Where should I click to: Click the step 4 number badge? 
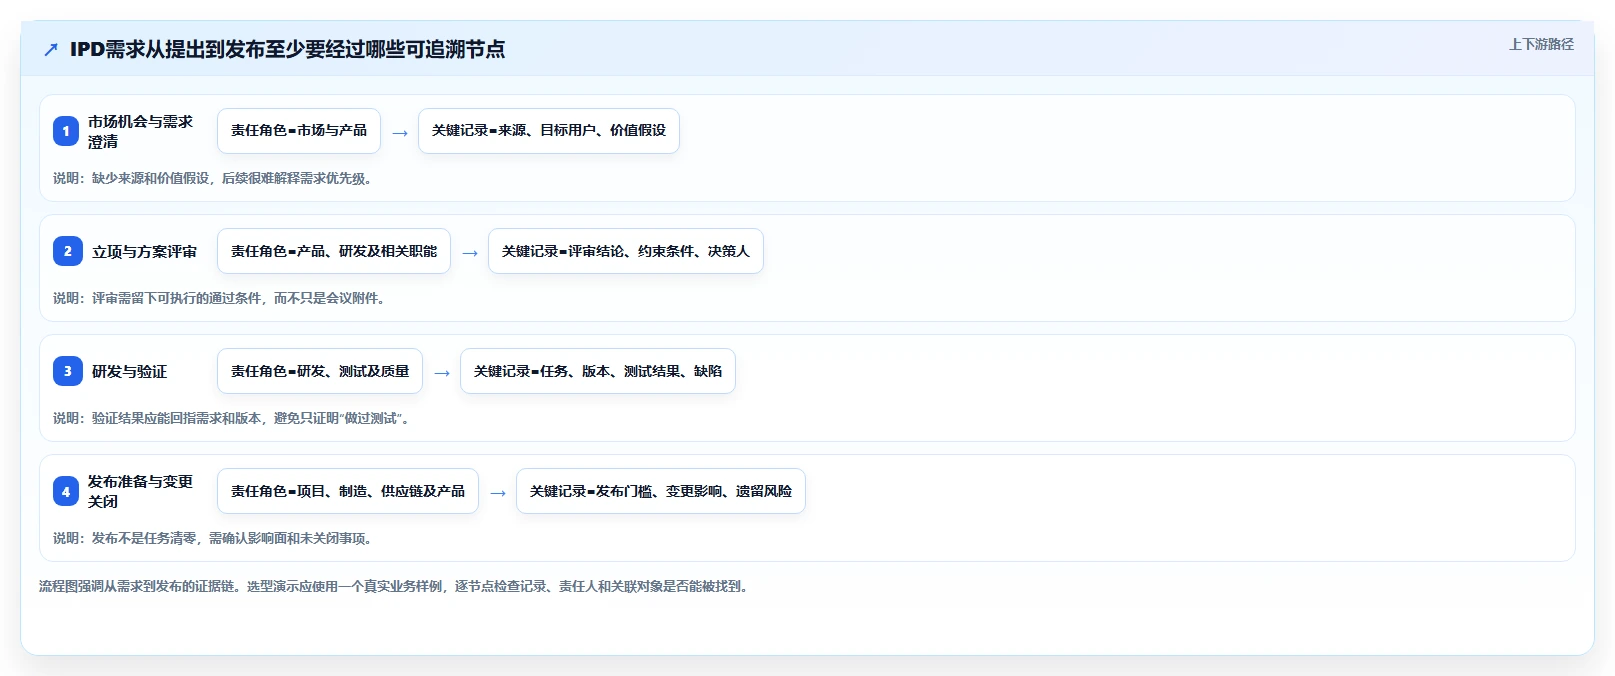coord(66,491)
